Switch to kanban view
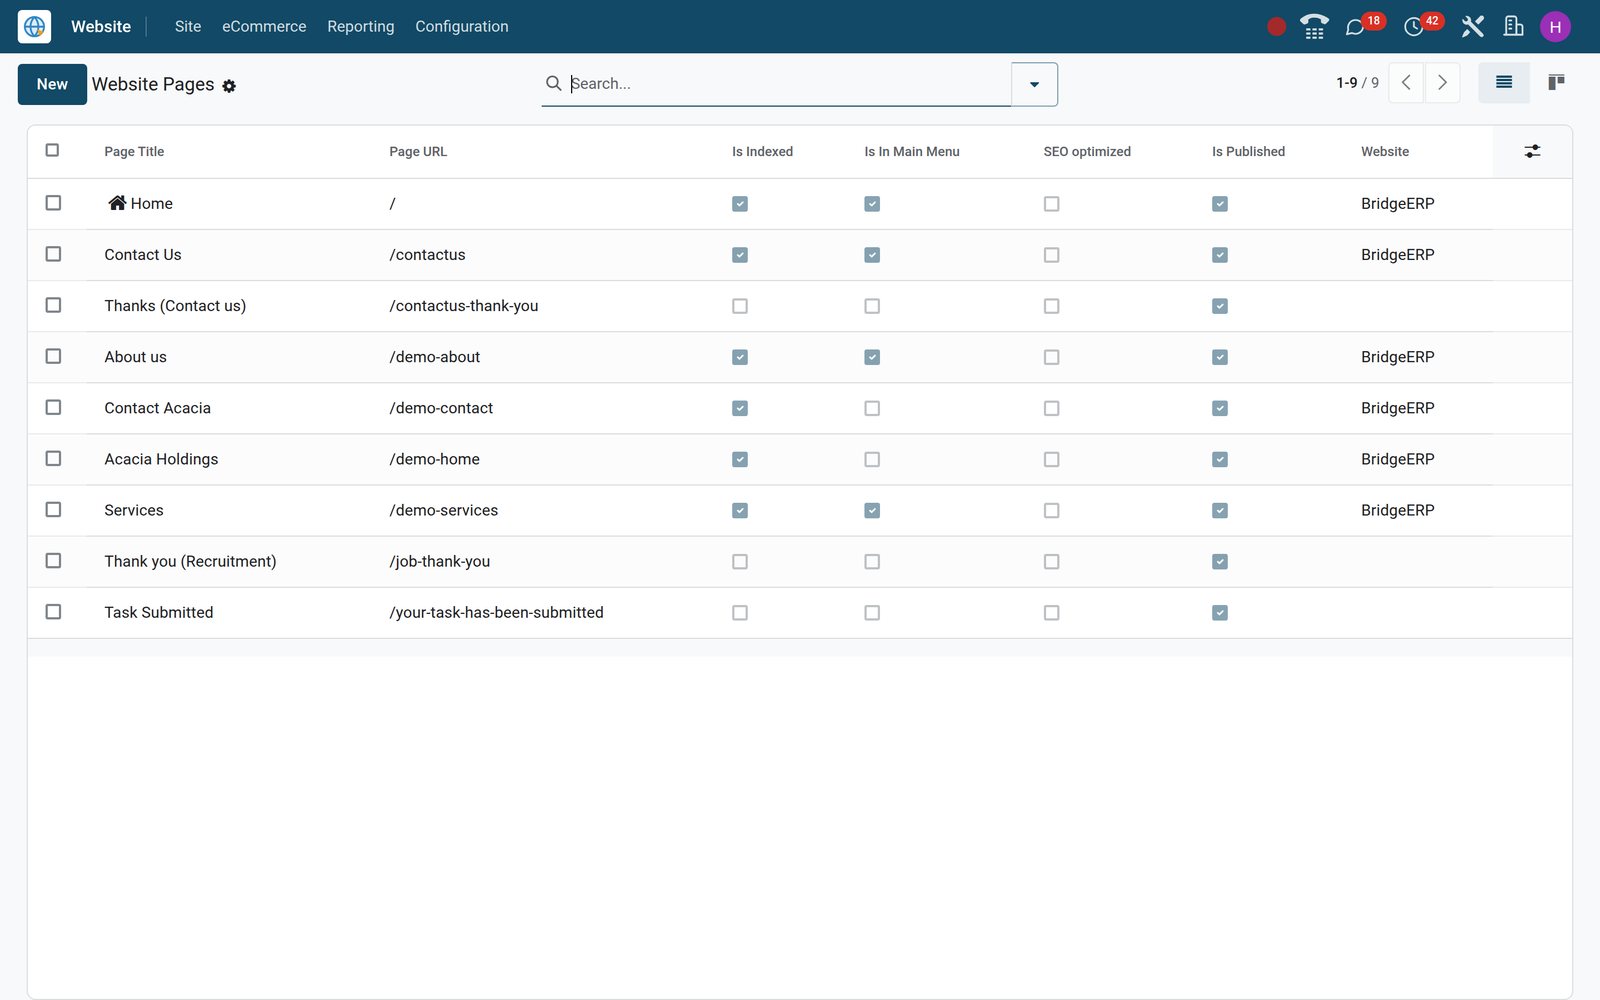The width and height of the screenshot is (1600, 1000). pyautogui.click(x=1556, y=83)
